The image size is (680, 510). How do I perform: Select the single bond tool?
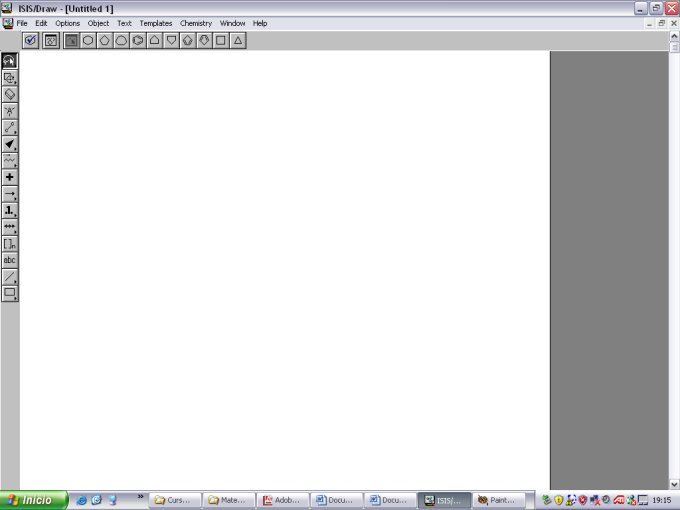pyautogui.click(x=10, y=128)
